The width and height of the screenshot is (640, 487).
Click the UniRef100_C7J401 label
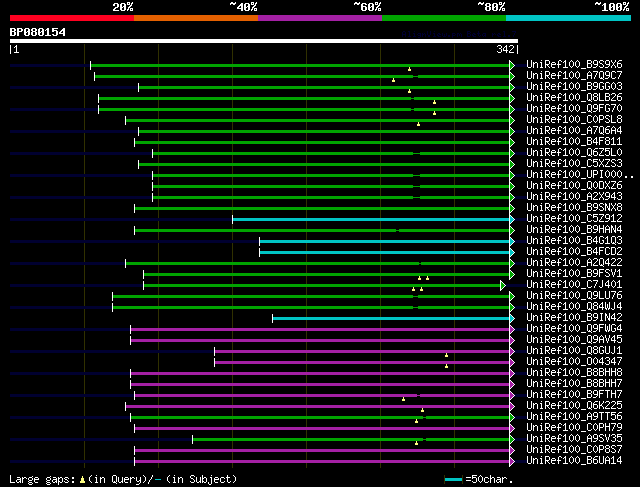(x=574, y=285)
